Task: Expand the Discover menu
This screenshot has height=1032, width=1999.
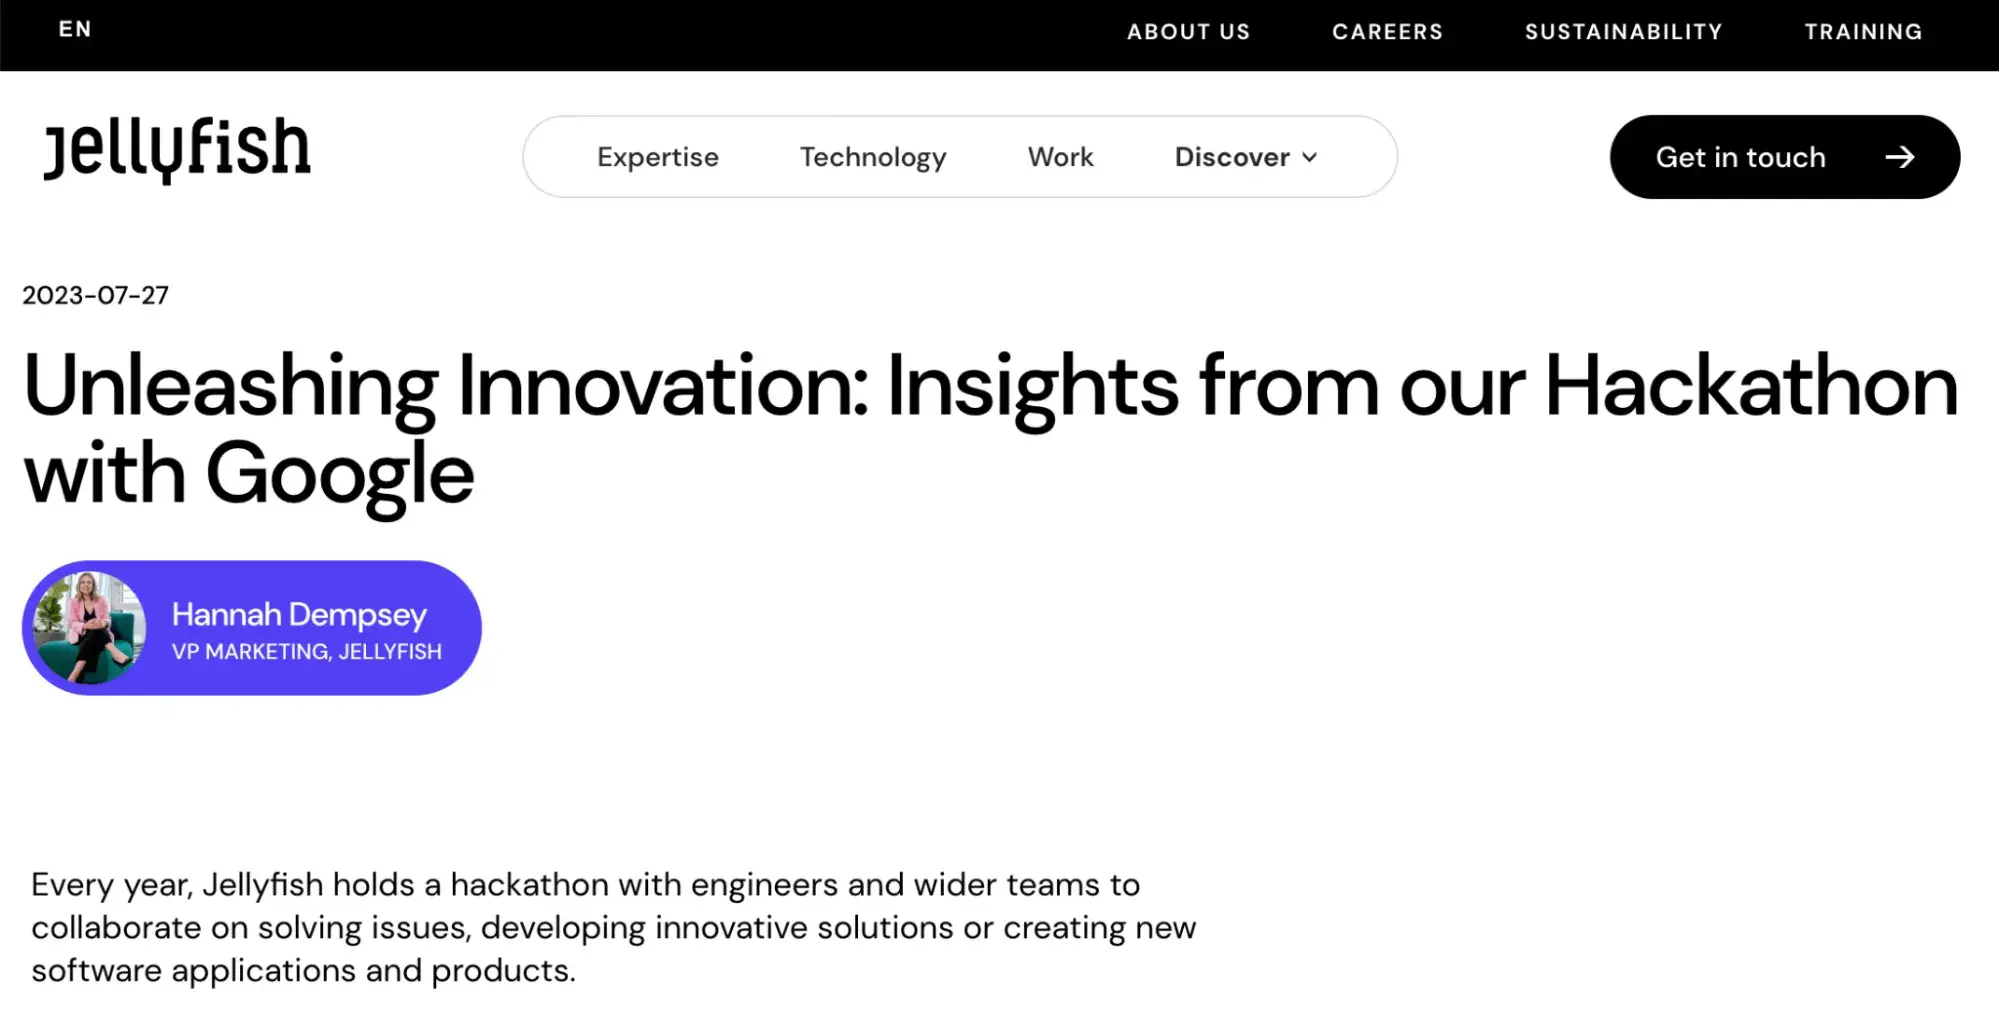Action: (x=1233, y=157)
